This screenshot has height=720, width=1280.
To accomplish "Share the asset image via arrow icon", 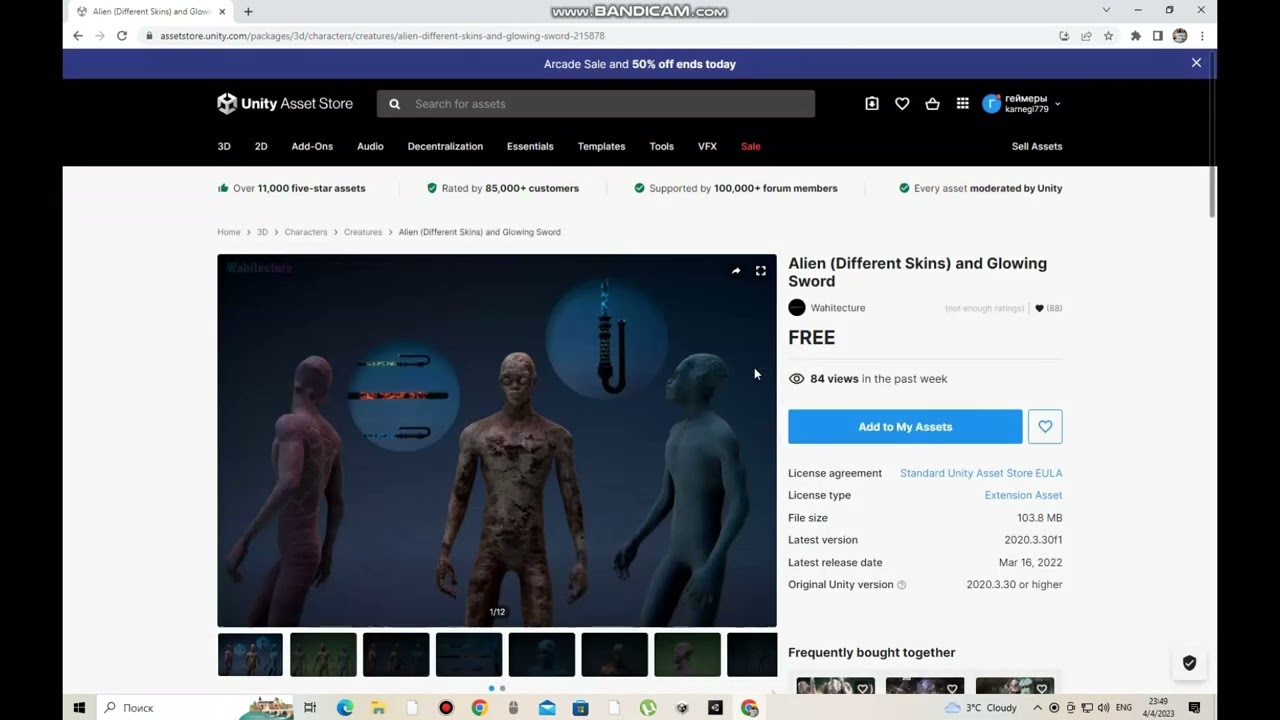I will (x=736, y=271).
